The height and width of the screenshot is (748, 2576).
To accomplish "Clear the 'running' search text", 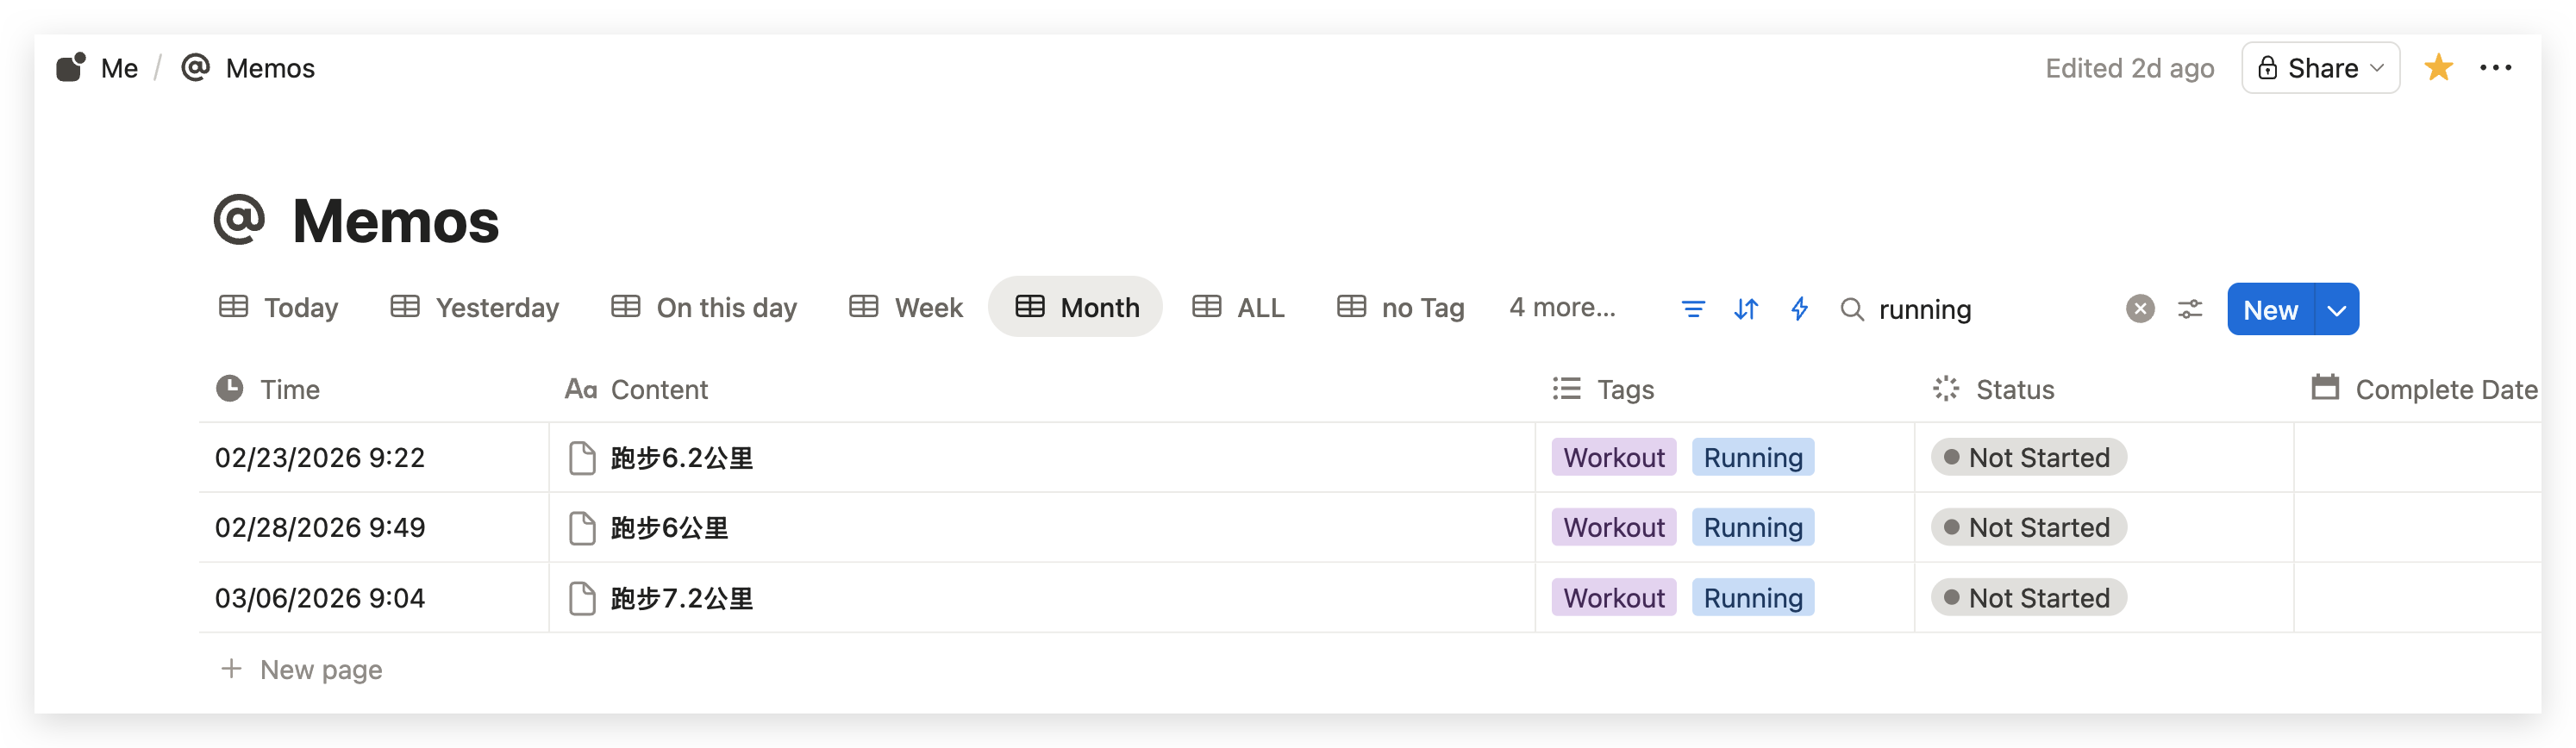I will click(2139, 309).
